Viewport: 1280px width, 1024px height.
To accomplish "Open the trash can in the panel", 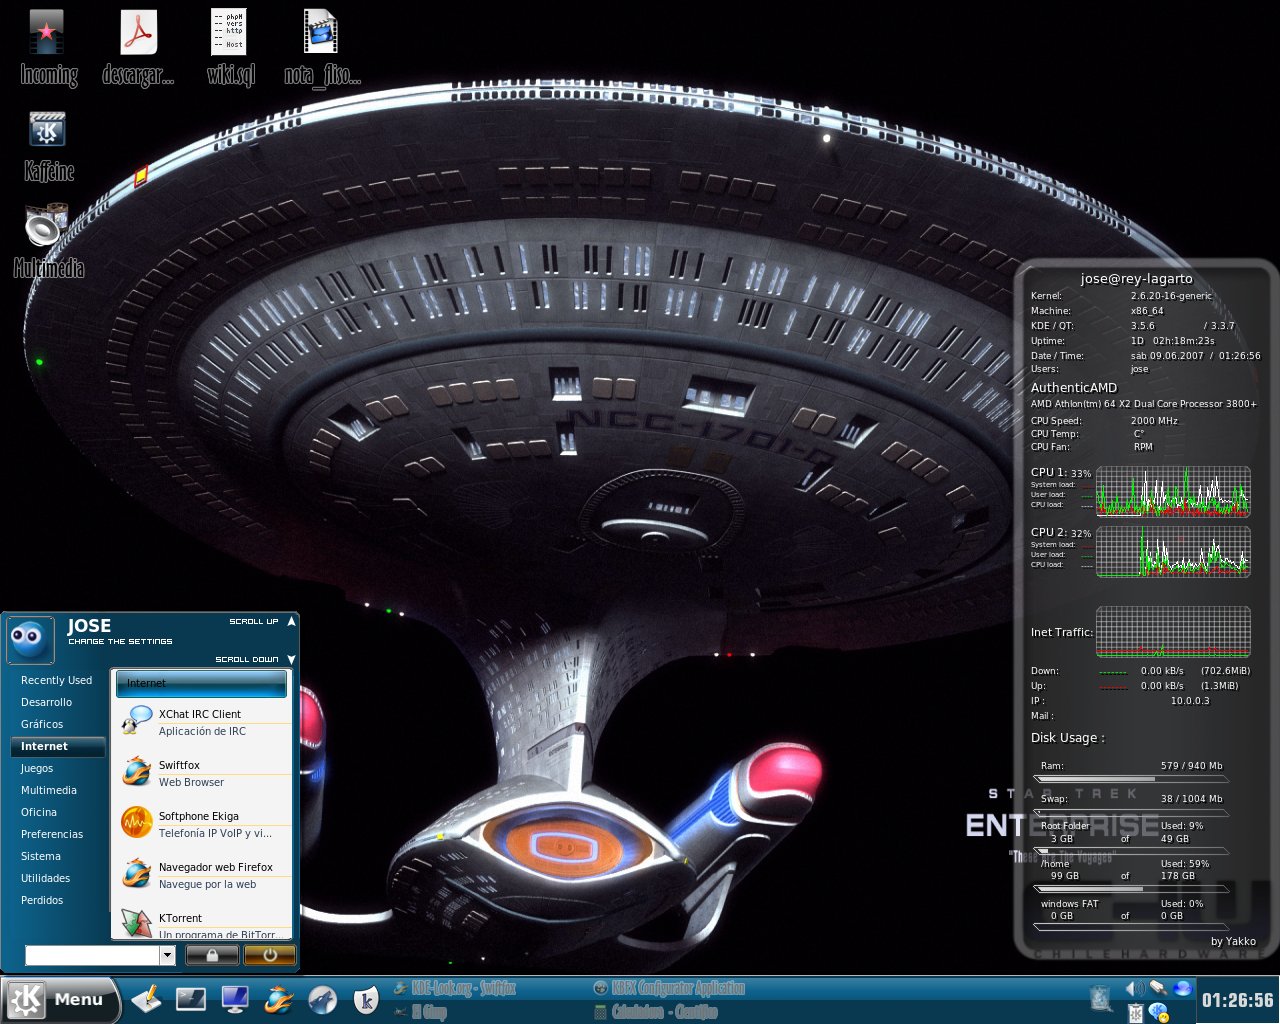I will tap(1101, 998).
